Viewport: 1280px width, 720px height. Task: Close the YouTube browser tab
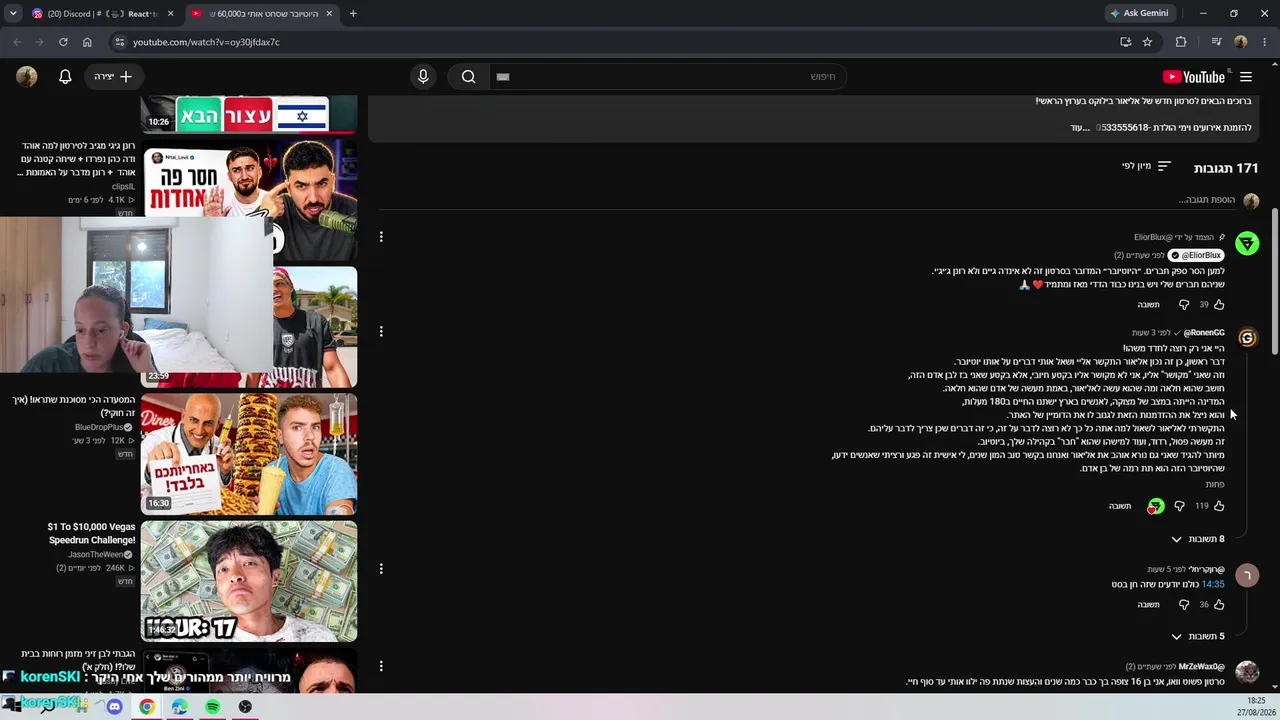pos(330,13)
